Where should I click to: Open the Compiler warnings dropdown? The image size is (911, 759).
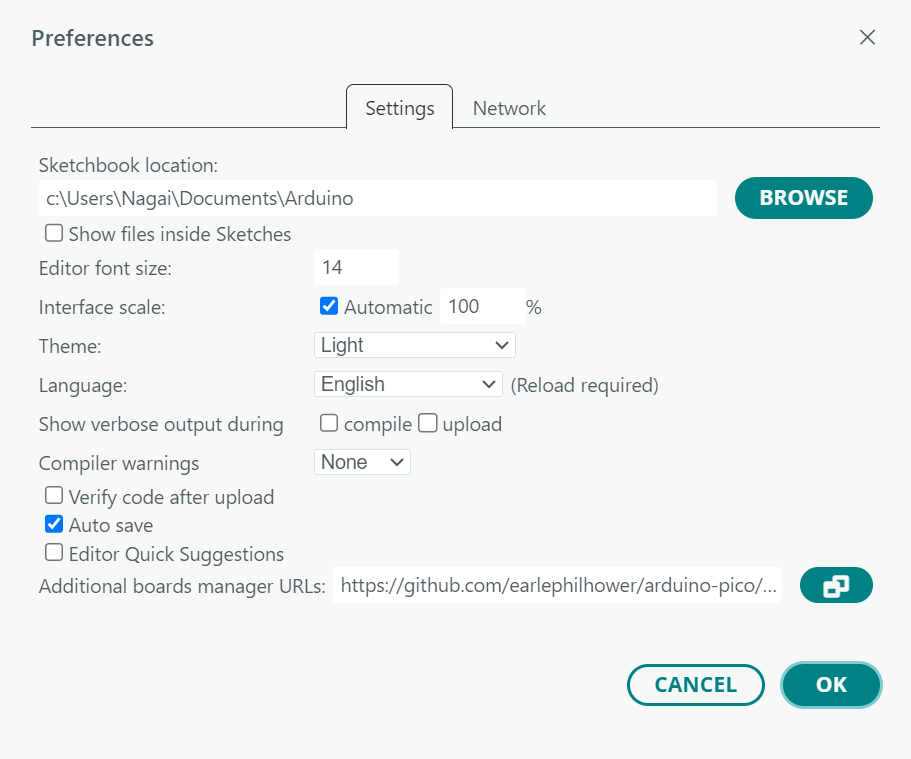(362, 462)
